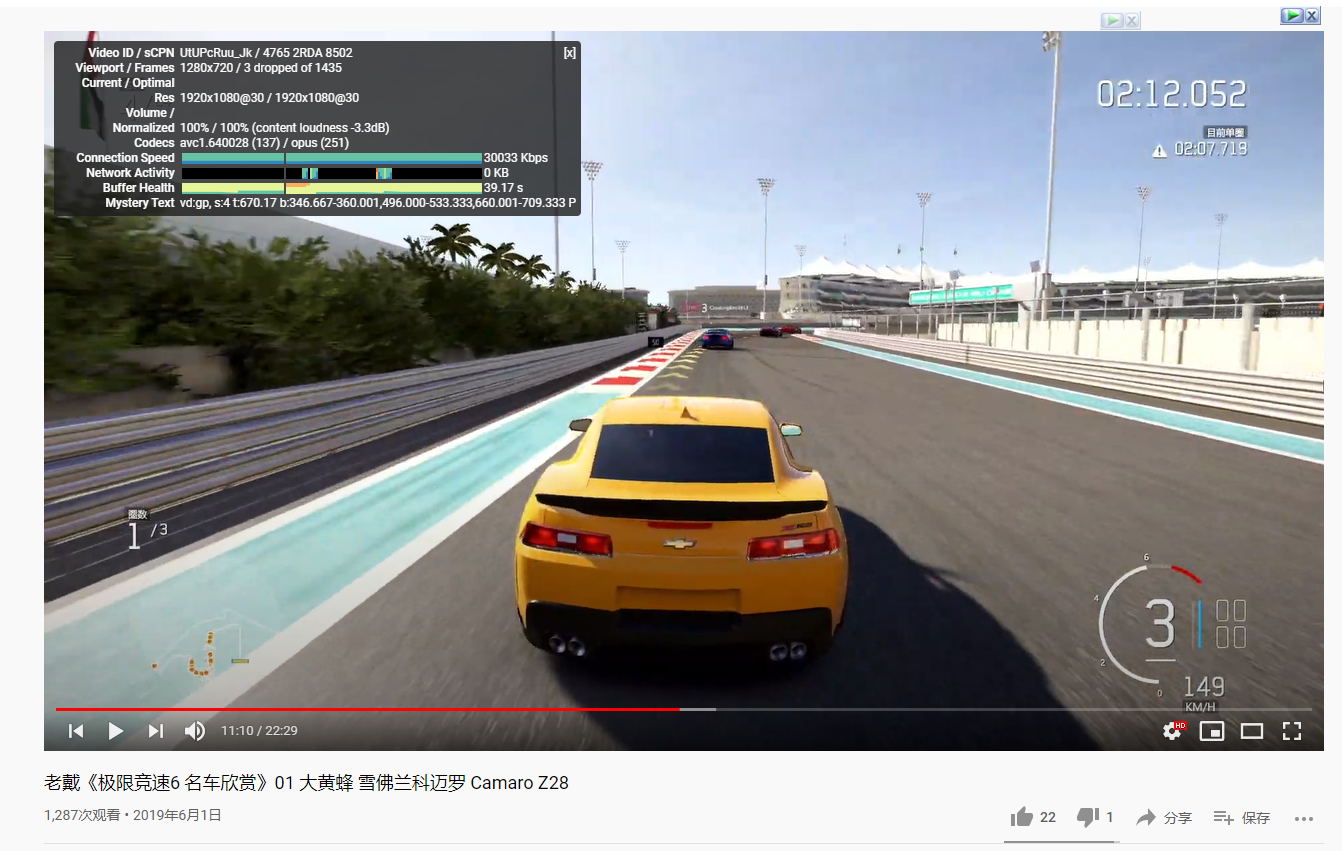Like the video with thumbs up
1342x851 pixels.
coord(1021,817)
